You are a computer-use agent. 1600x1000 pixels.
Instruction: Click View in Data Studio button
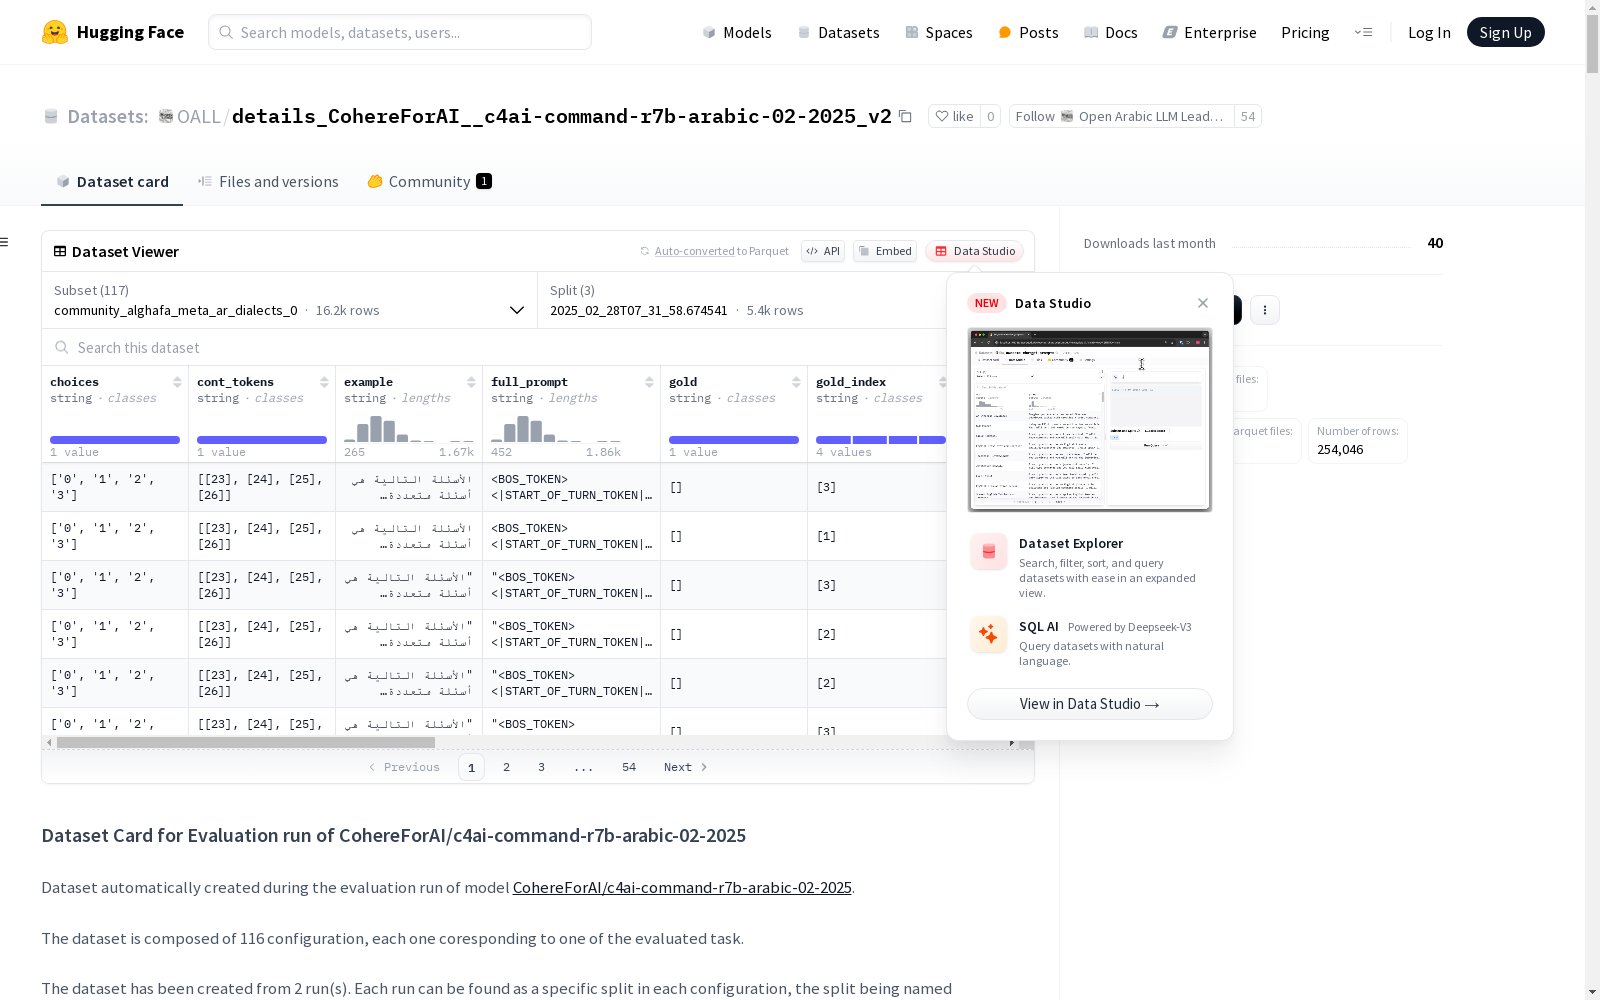pyautogui.click(x=1090, y=704)
